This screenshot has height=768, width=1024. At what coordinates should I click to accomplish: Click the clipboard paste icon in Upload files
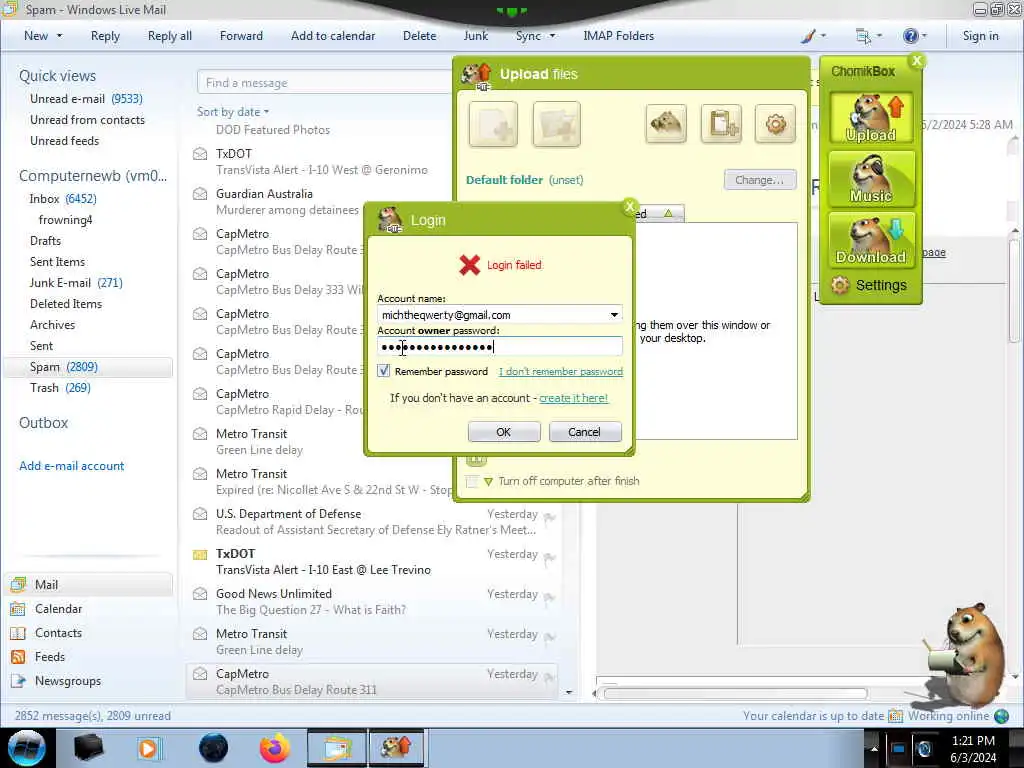(721, 123)
